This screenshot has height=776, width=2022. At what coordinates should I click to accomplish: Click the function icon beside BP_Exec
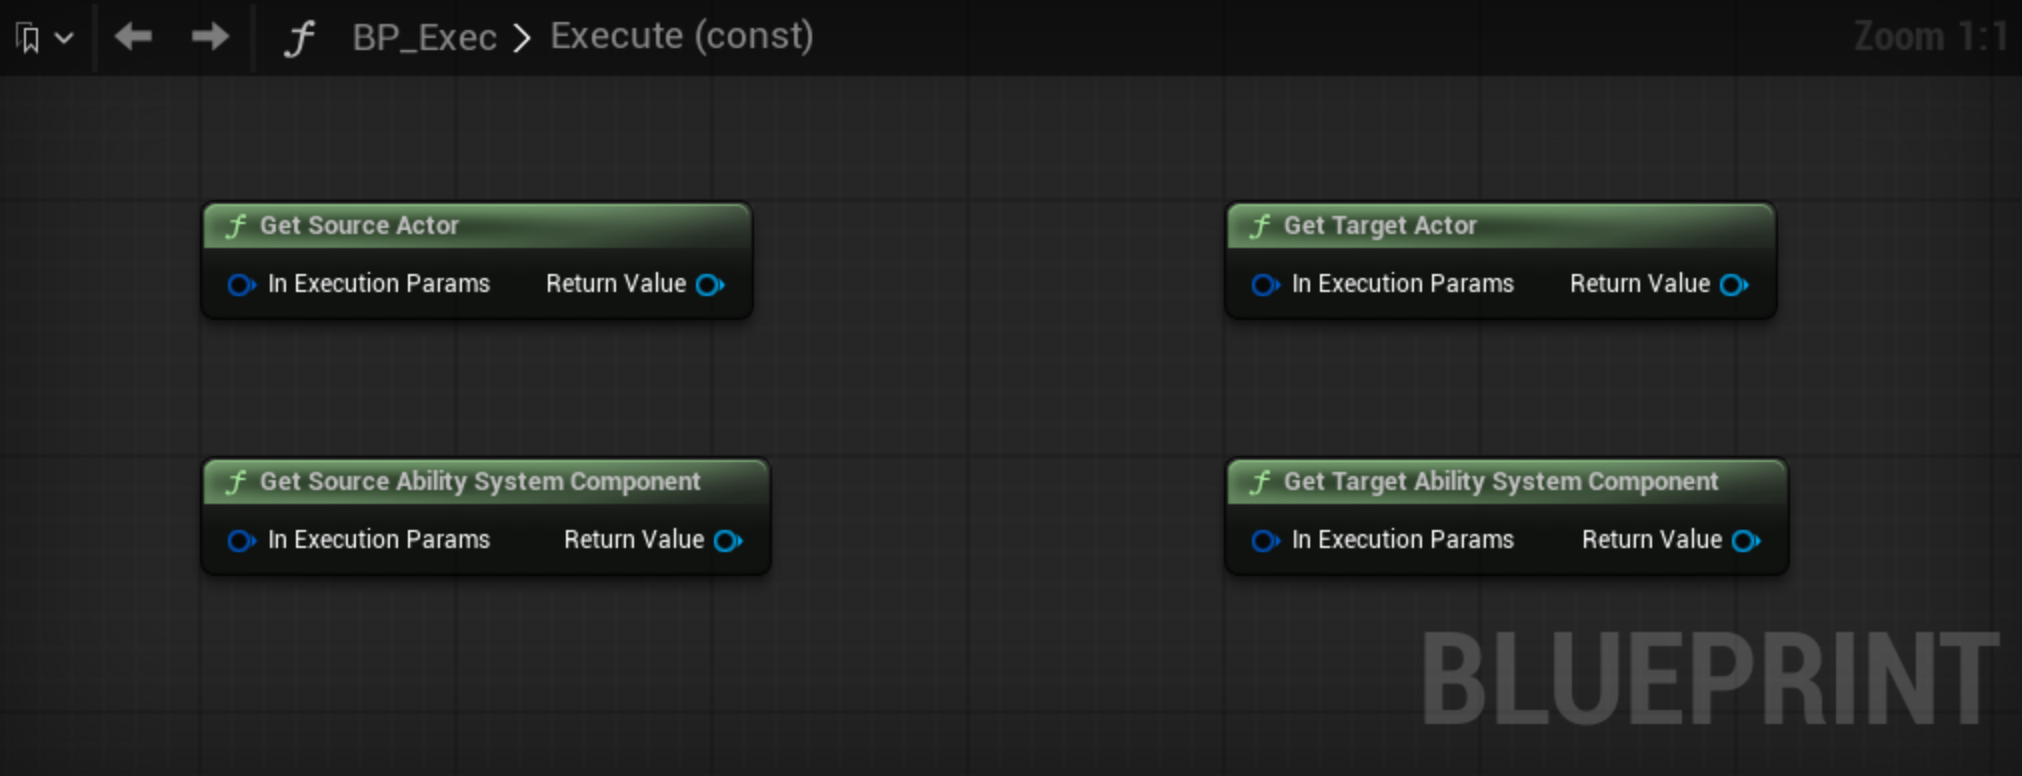[x=298, y=38]
